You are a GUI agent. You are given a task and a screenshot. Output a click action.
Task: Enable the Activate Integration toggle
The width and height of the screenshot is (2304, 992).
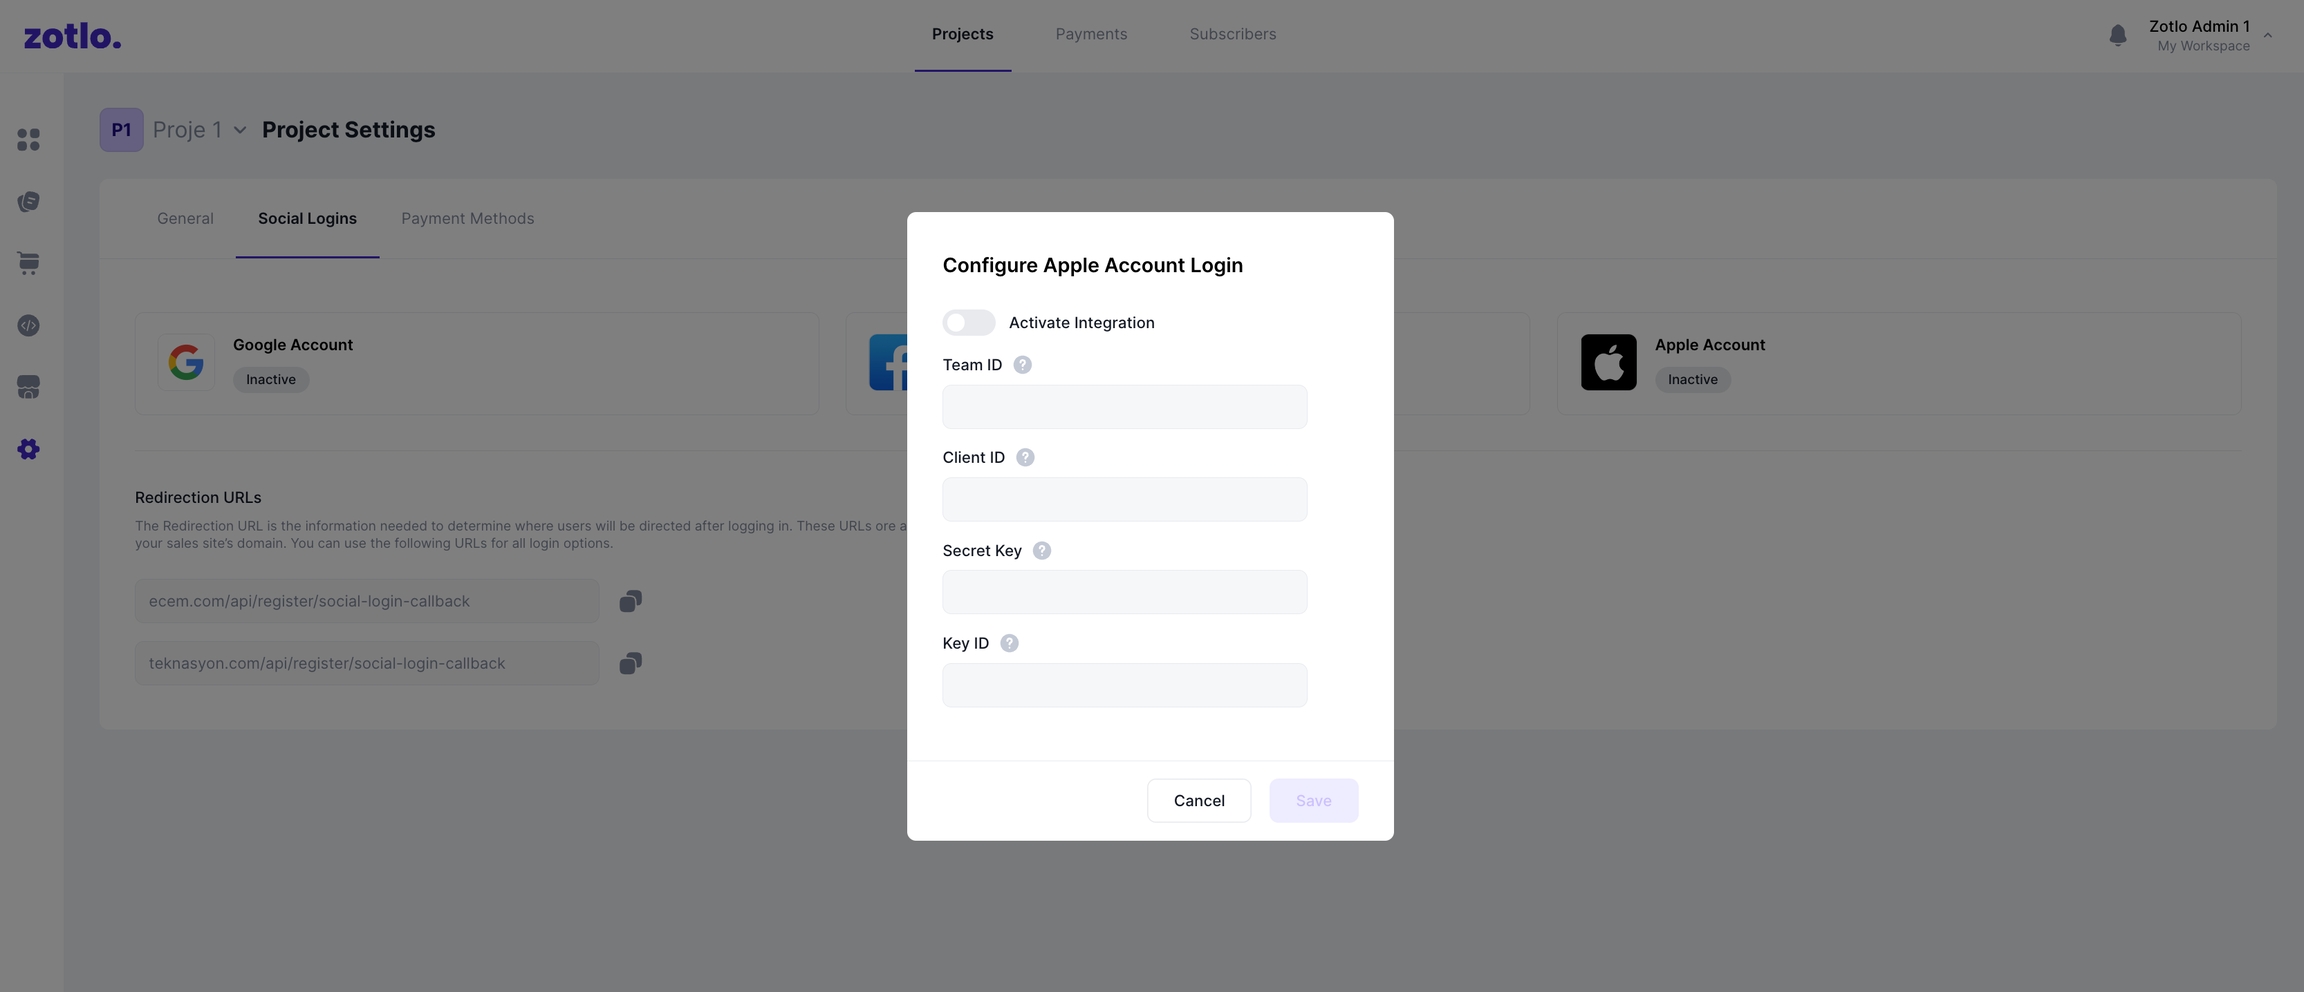[x=968, y=322]
